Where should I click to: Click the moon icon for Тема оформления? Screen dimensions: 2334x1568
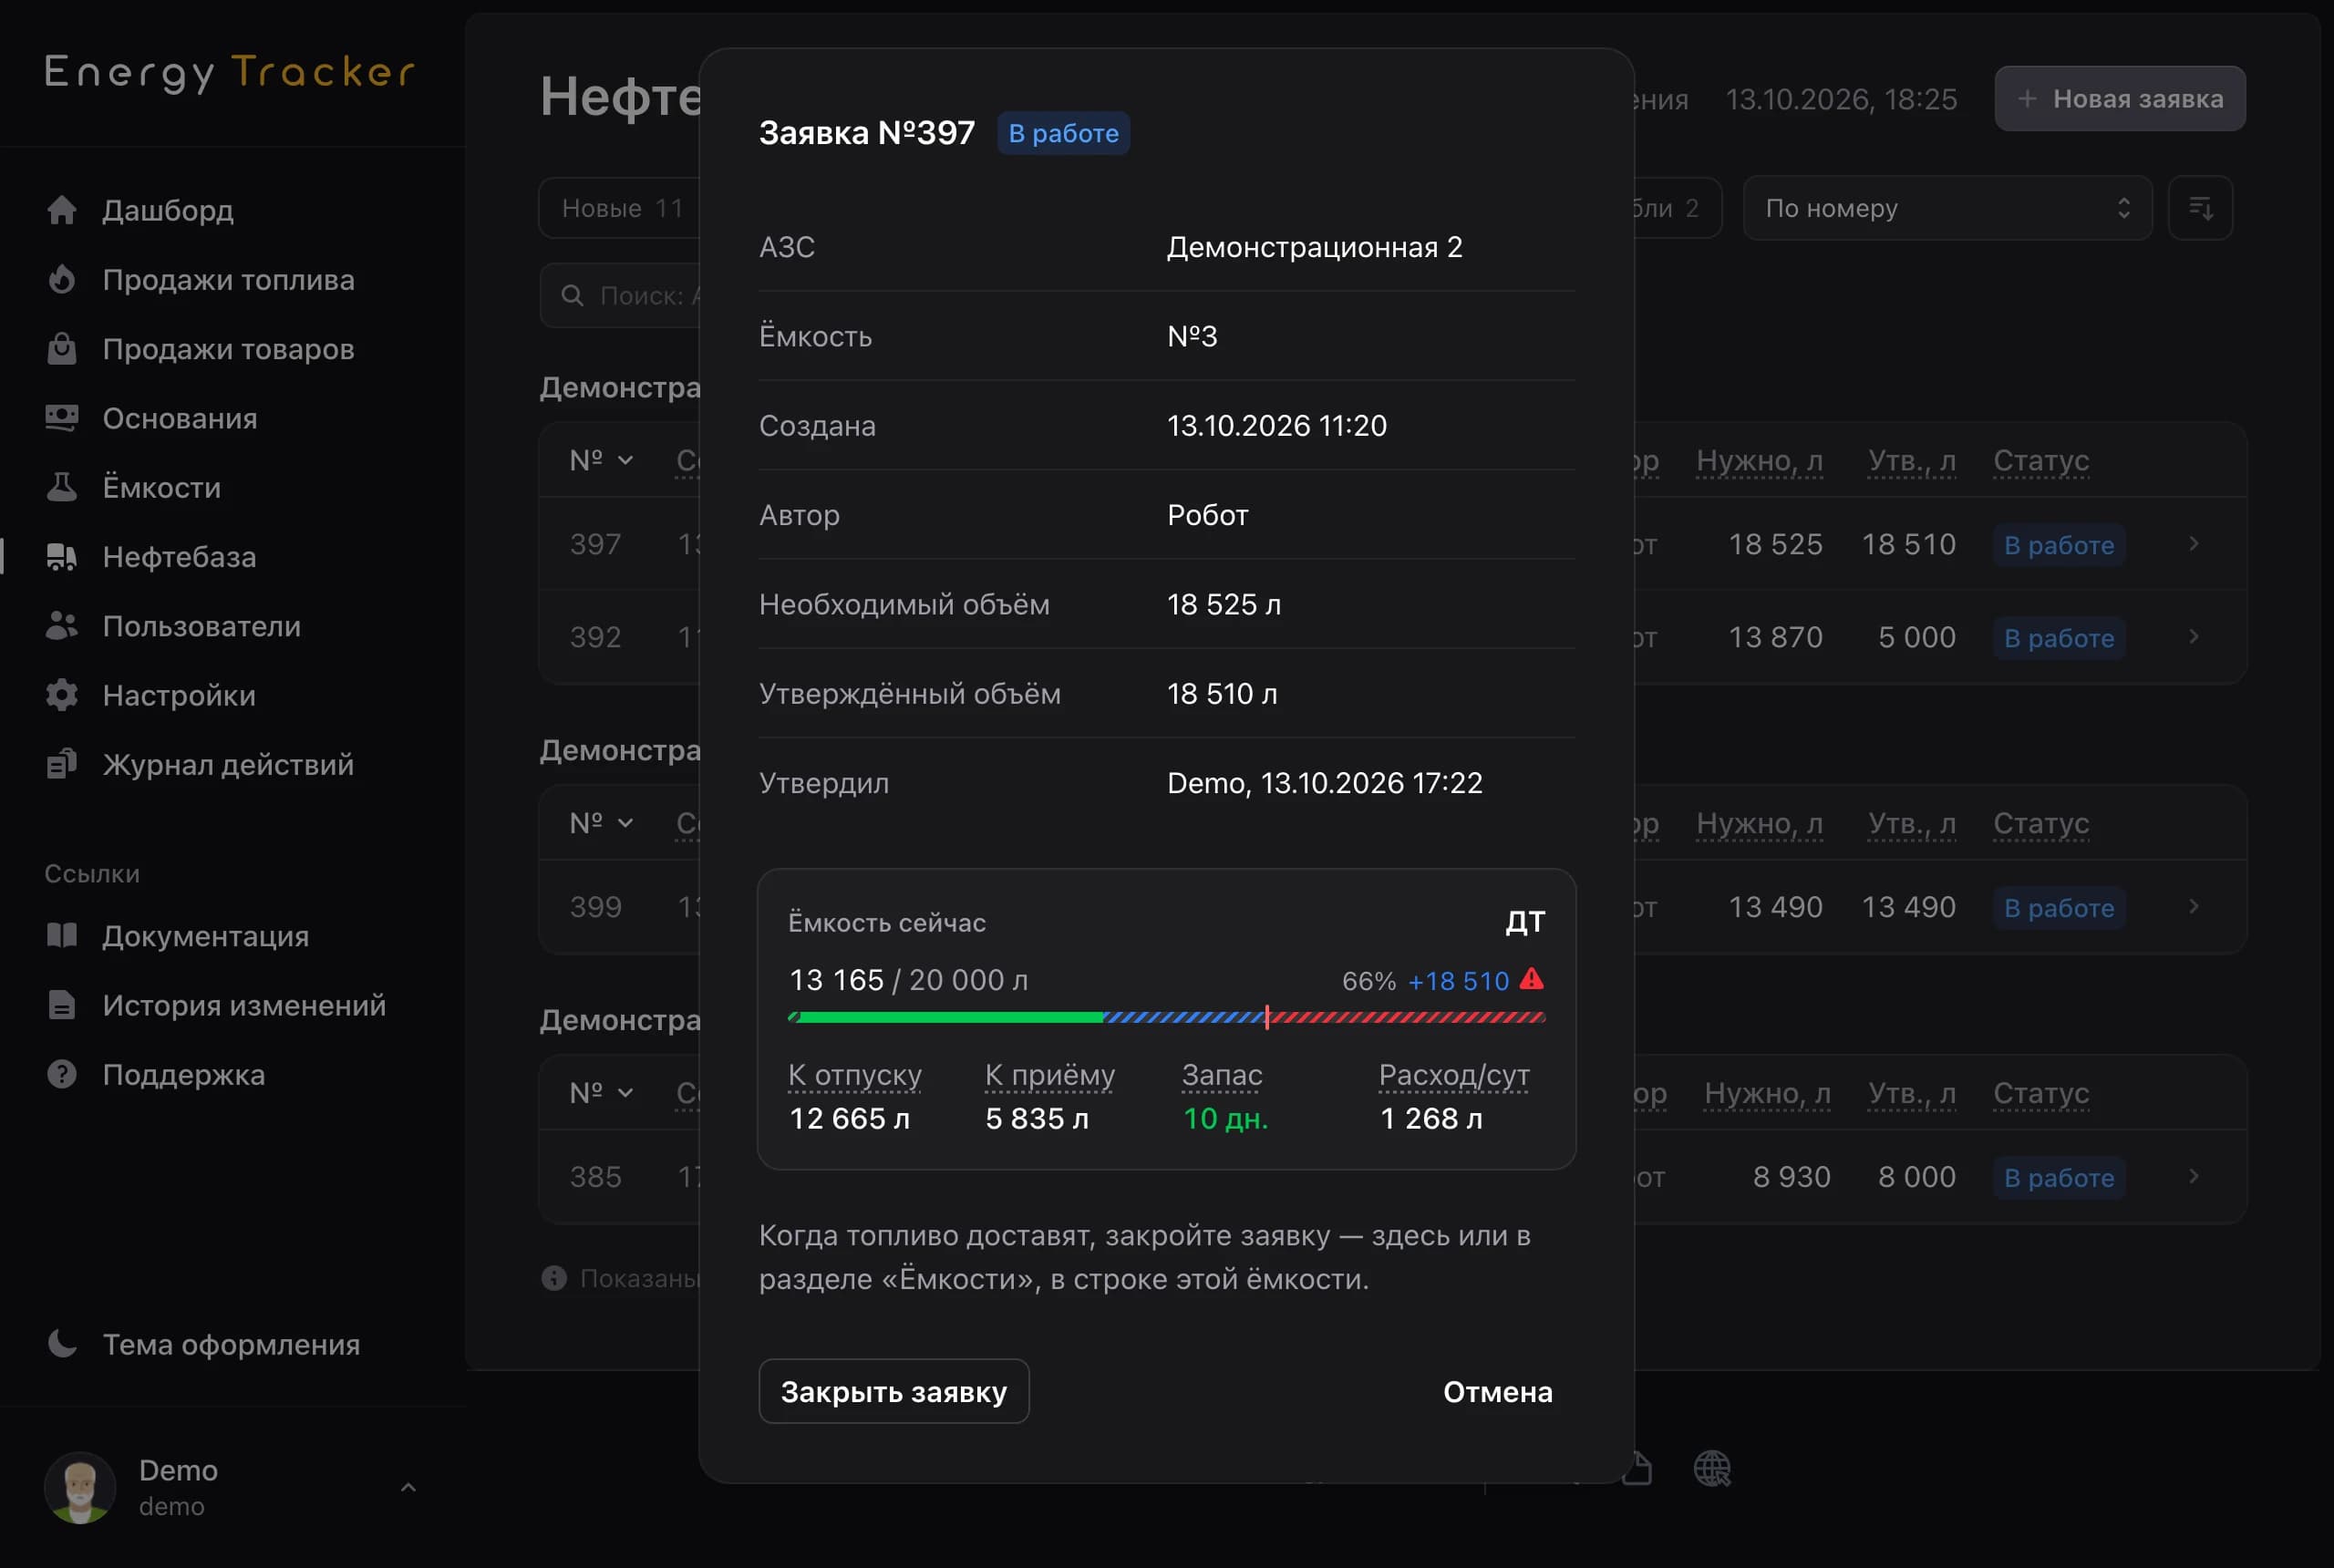coord(62,1344)
